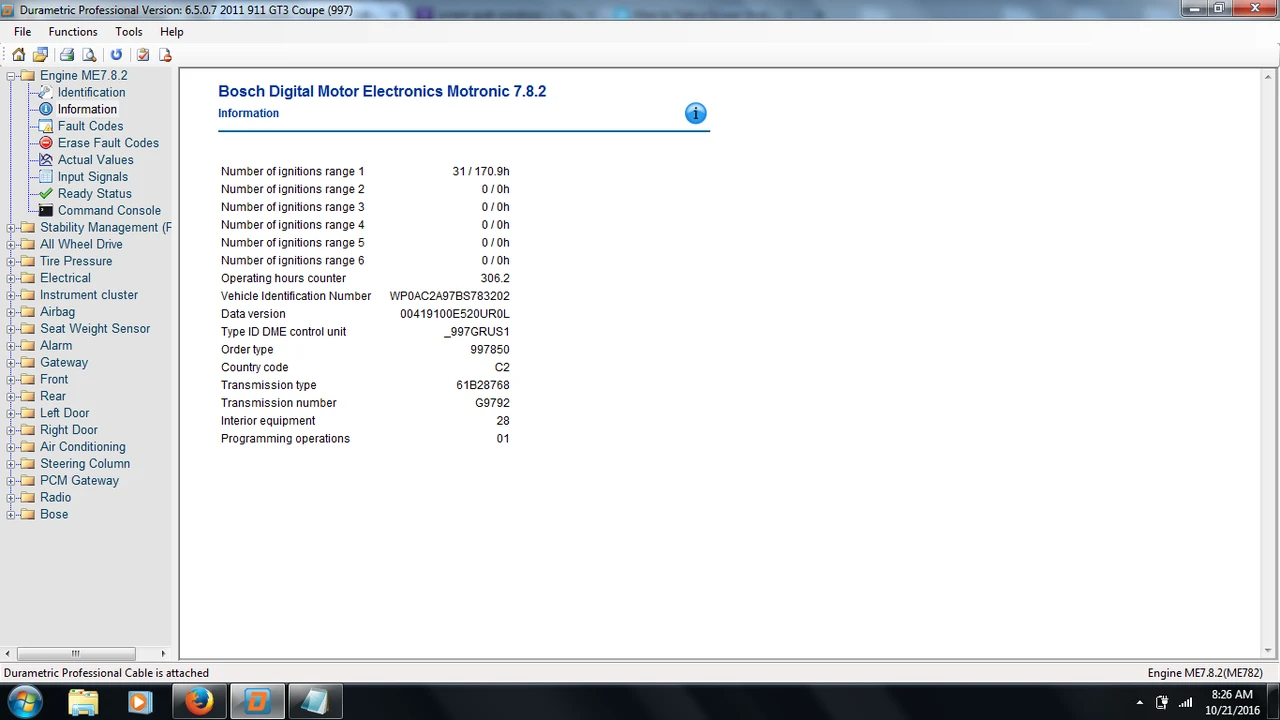1280x720 pixels.
Task: Open Identification under Engine ME7.8.2
Action: pyautogui.click(x=91, y=92)
